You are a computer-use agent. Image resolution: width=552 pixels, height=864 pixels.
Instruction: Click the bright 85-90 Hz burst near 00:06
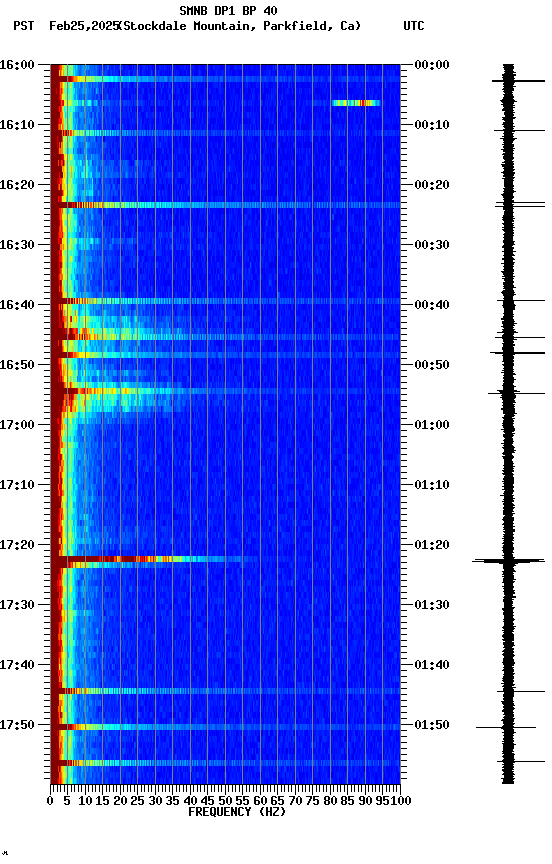tap(356, 103)
